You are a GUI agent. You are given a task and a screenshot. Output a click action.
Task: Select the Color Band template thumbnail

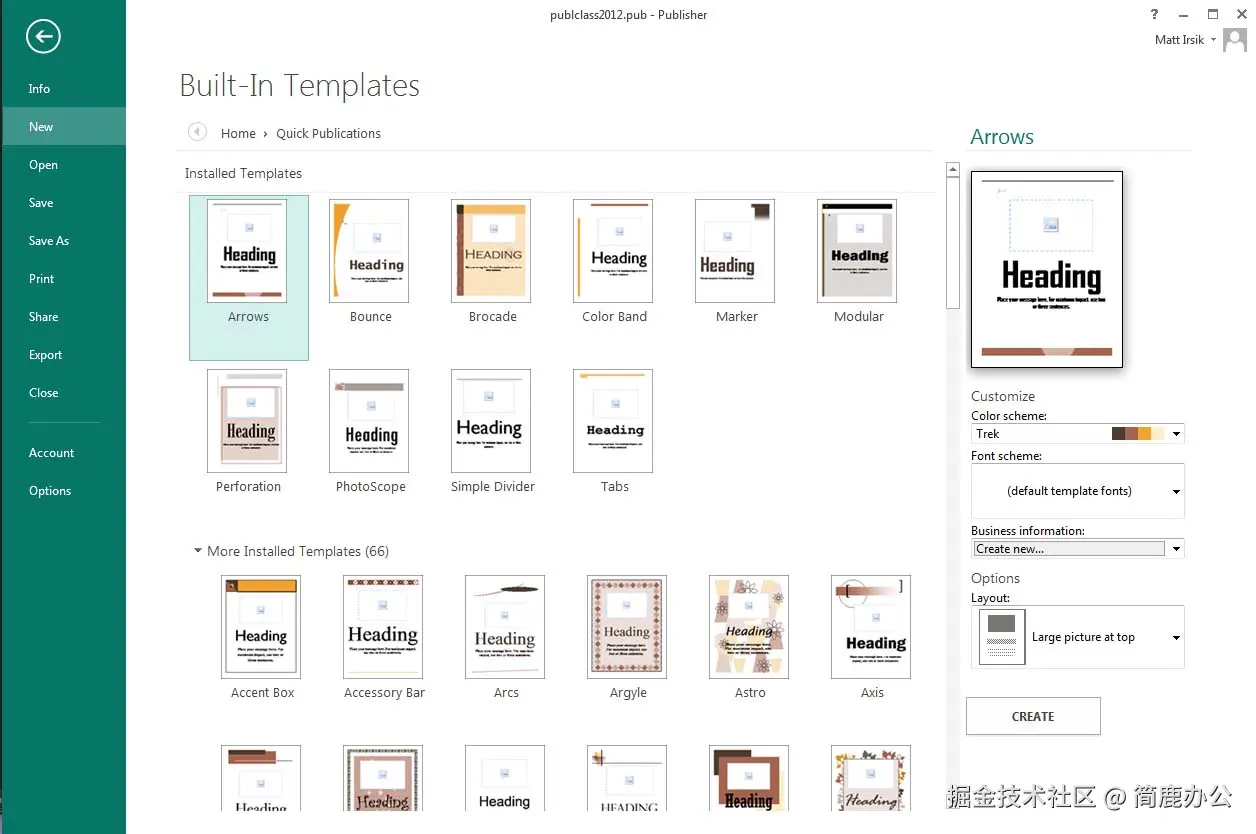[613, 250]
